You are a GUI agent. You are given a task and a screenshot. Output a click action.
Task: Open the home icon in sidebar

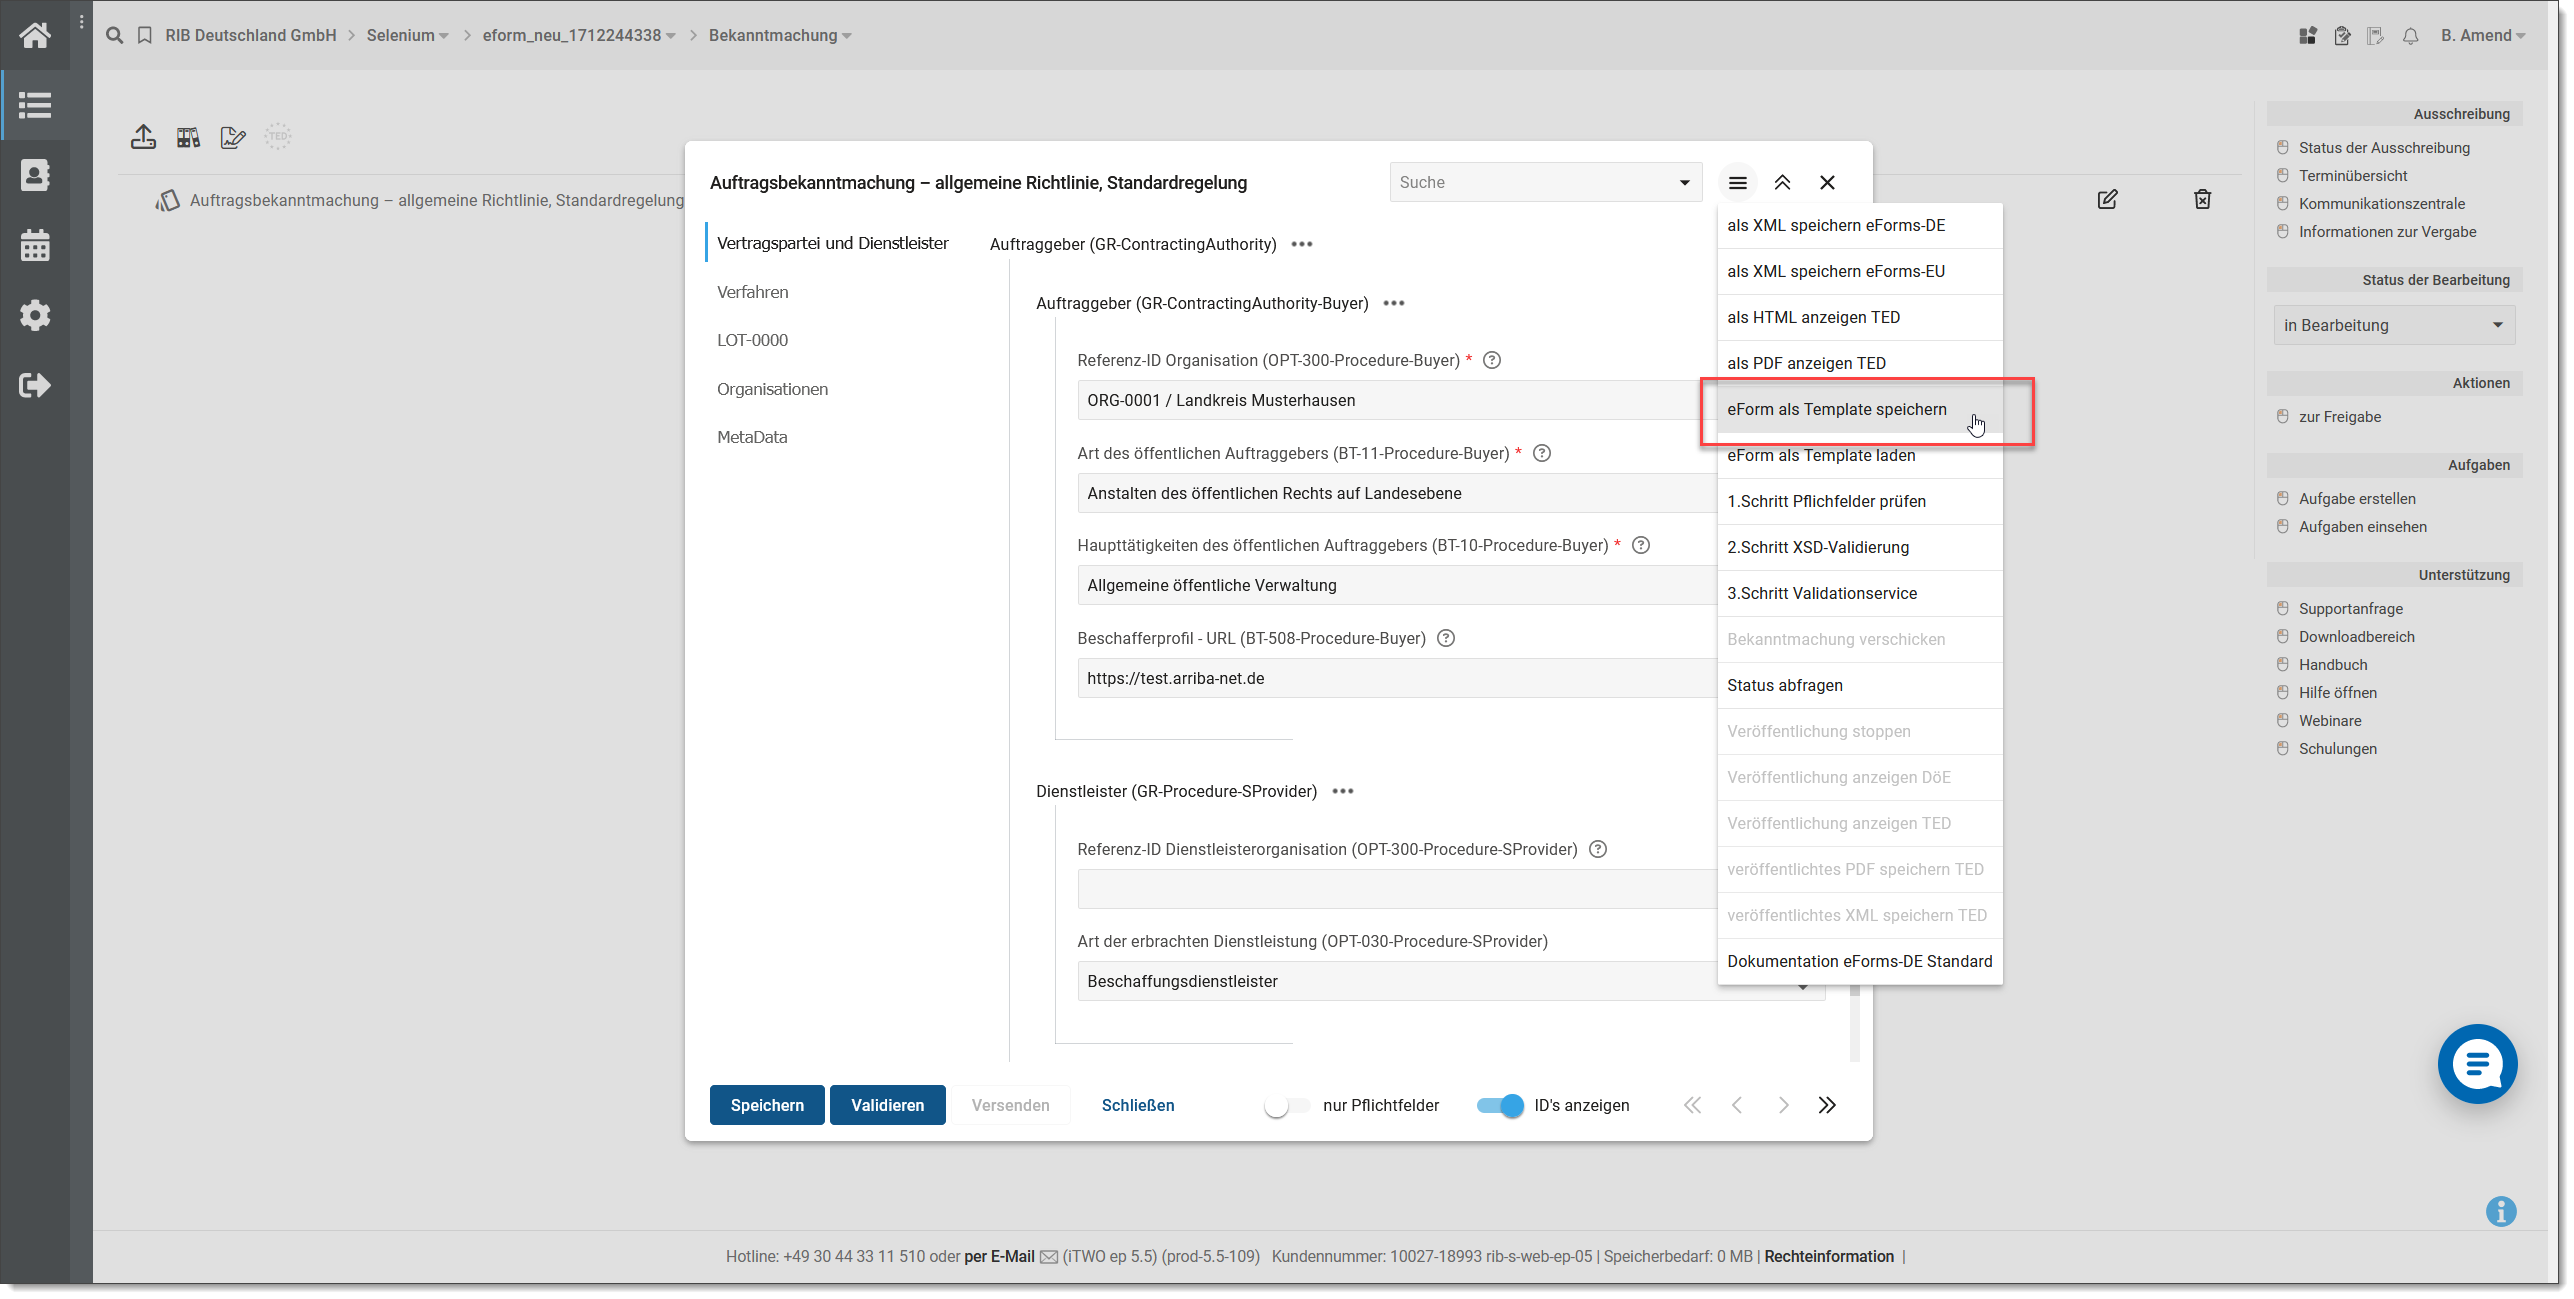coord(35,35)
